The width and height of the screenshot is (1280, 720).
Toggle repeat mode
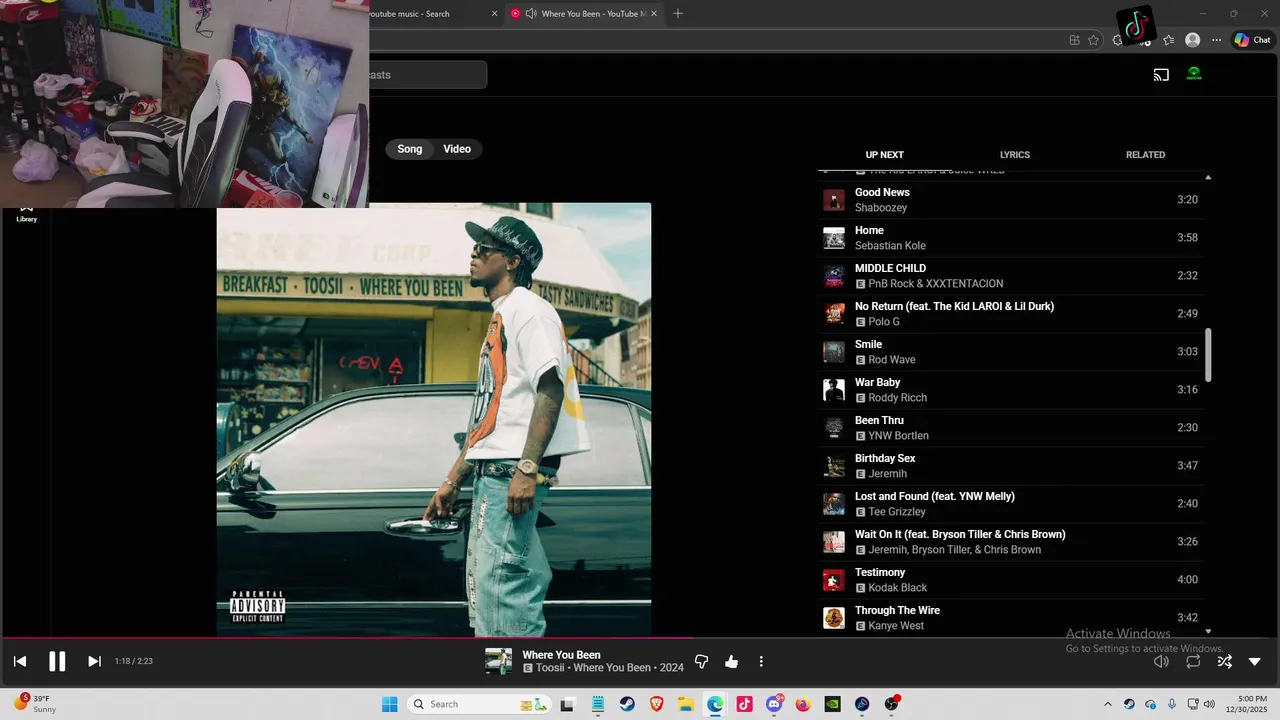tap(1193, 661)
